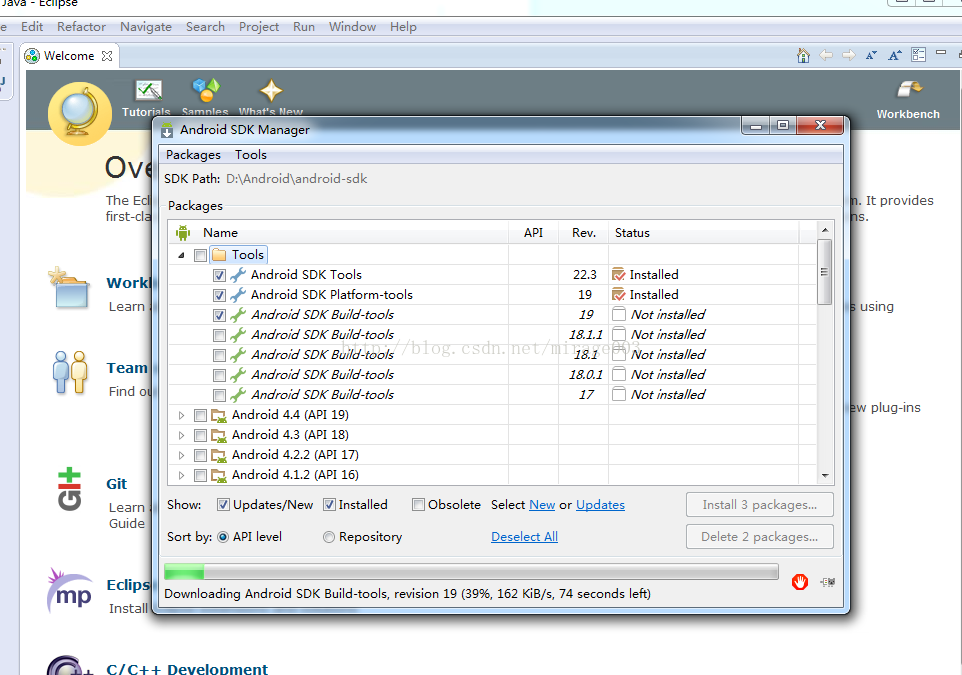The image size is (962, 675).
Task: Click the Android SDK Manager title bar icon
Action: (x=167, y=130)
